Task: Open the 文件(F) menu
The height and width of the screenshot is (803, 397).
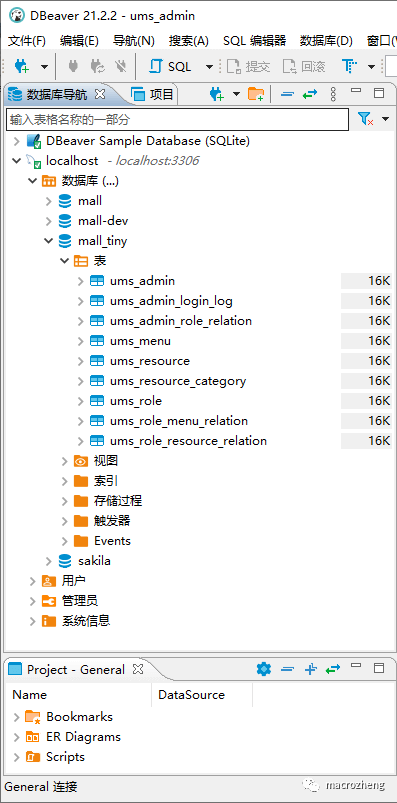Action: pyautogui.click(x=27, y=41)
